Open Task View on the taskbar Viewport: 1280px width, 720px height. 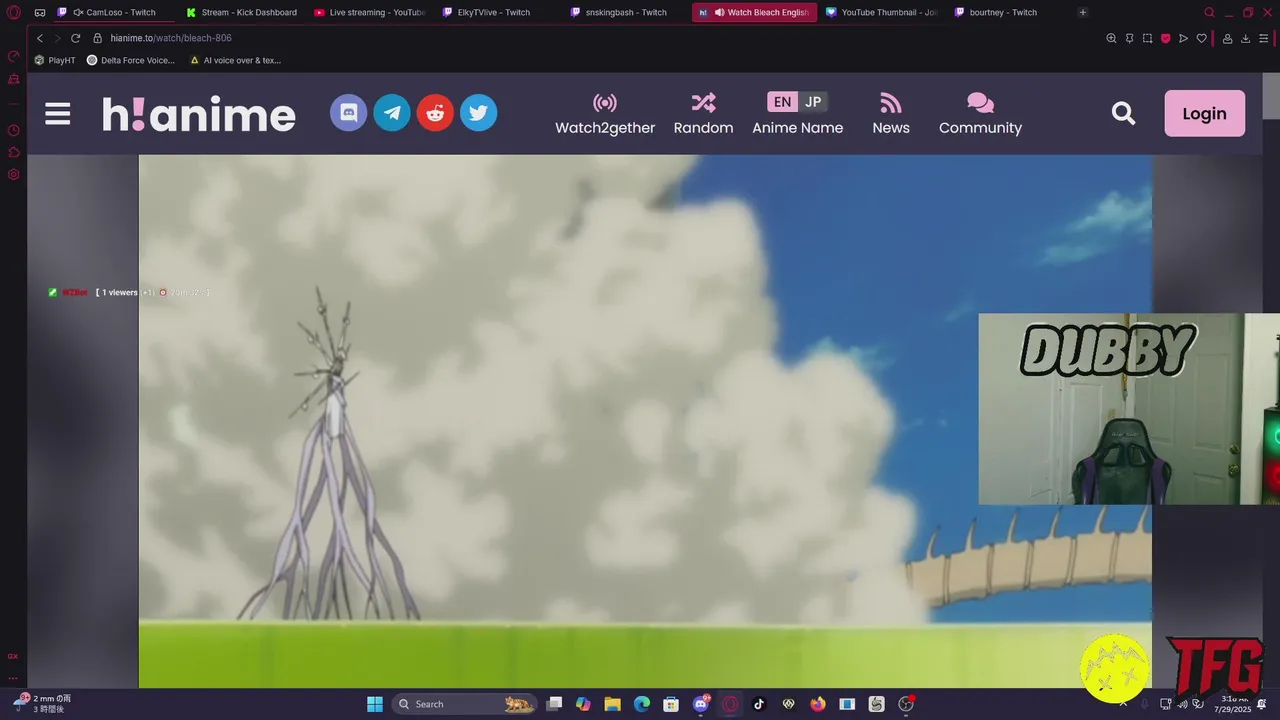(555, 704)
